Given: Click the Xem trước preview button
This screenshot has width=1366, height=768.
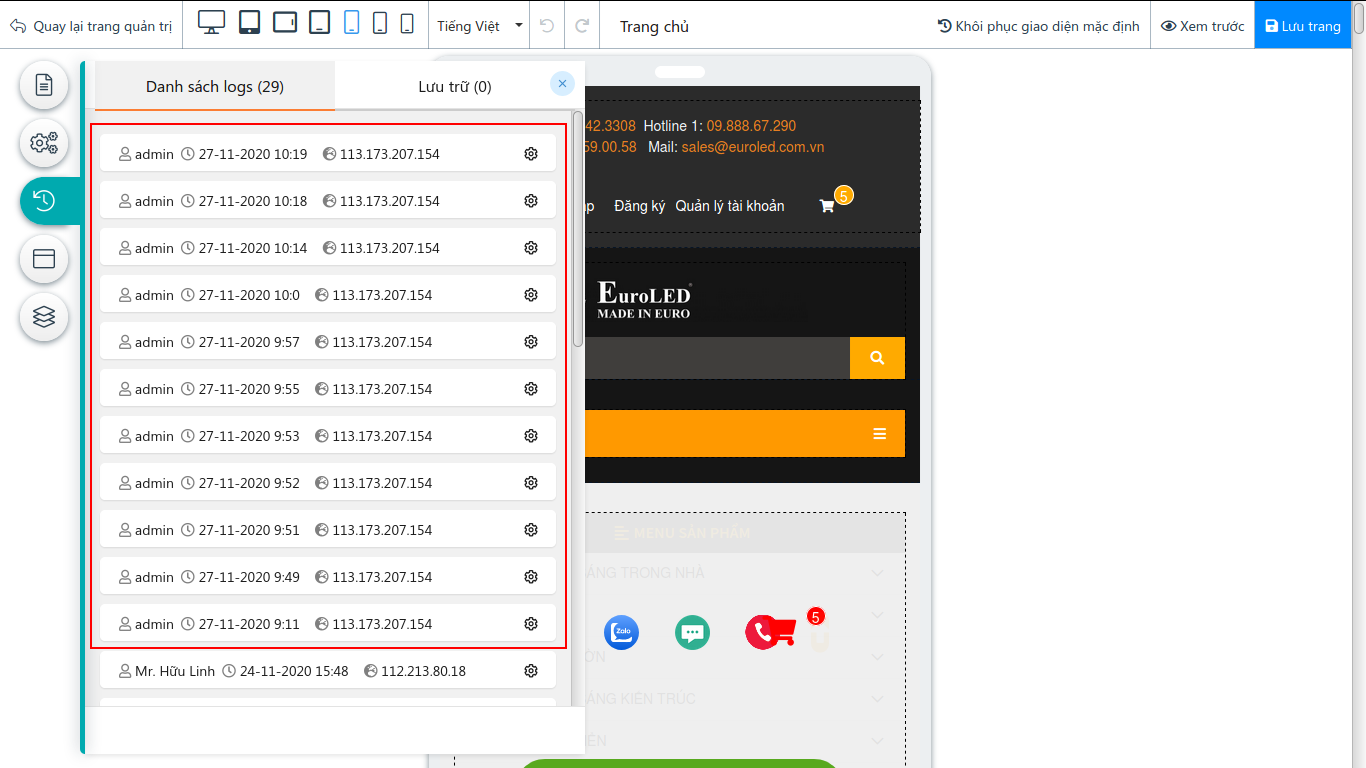Looking at the screenshot, I should pos(1203,26).
